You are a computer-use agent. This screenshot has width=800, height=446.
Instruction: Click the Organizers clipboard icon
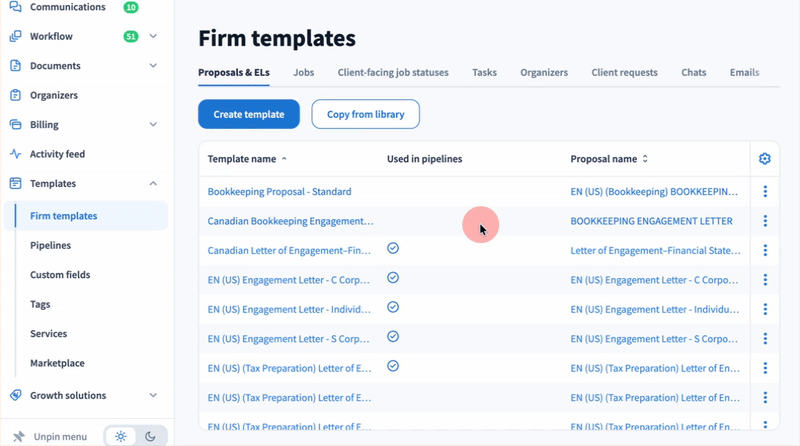click(15, 96)
